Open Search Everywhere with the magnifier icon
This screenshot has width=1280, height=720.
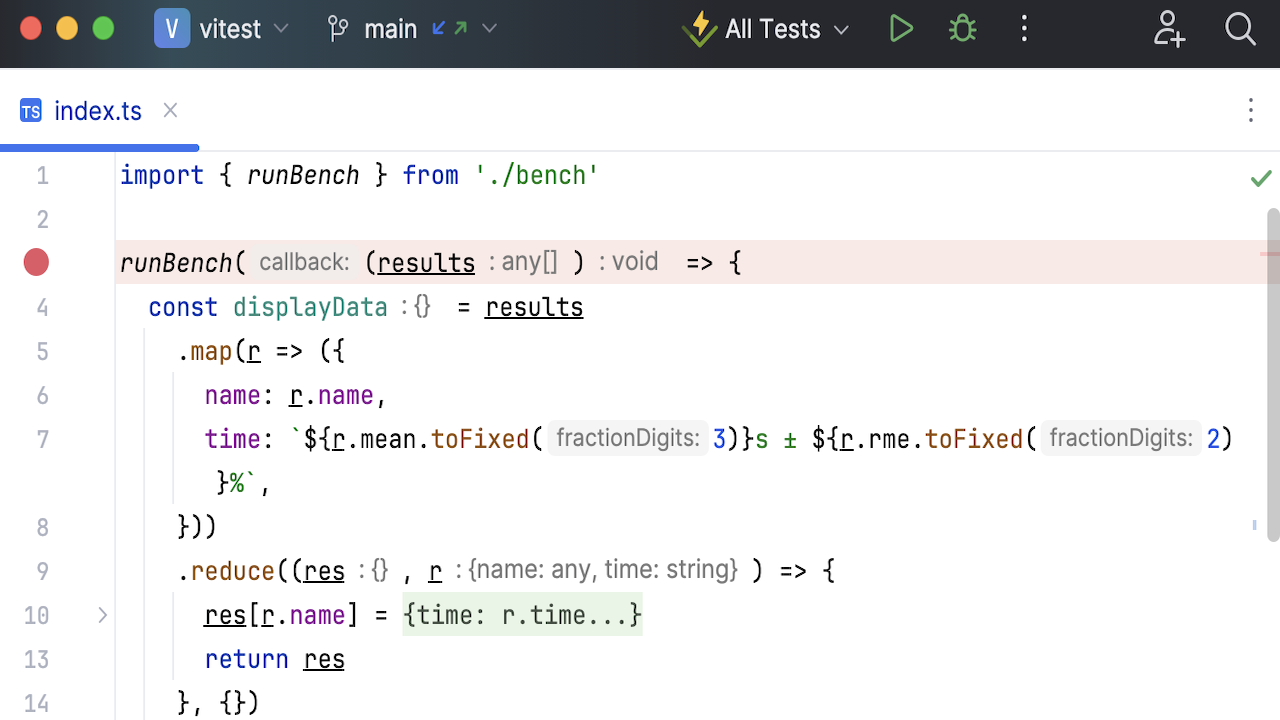(x=1240, y=29)
